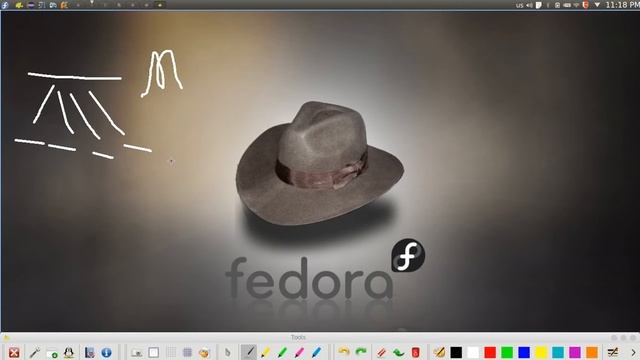The width and height of the screenshot is (640, 360).
Task: Click the 11:18 PM clock
Action: coord(622,5)
